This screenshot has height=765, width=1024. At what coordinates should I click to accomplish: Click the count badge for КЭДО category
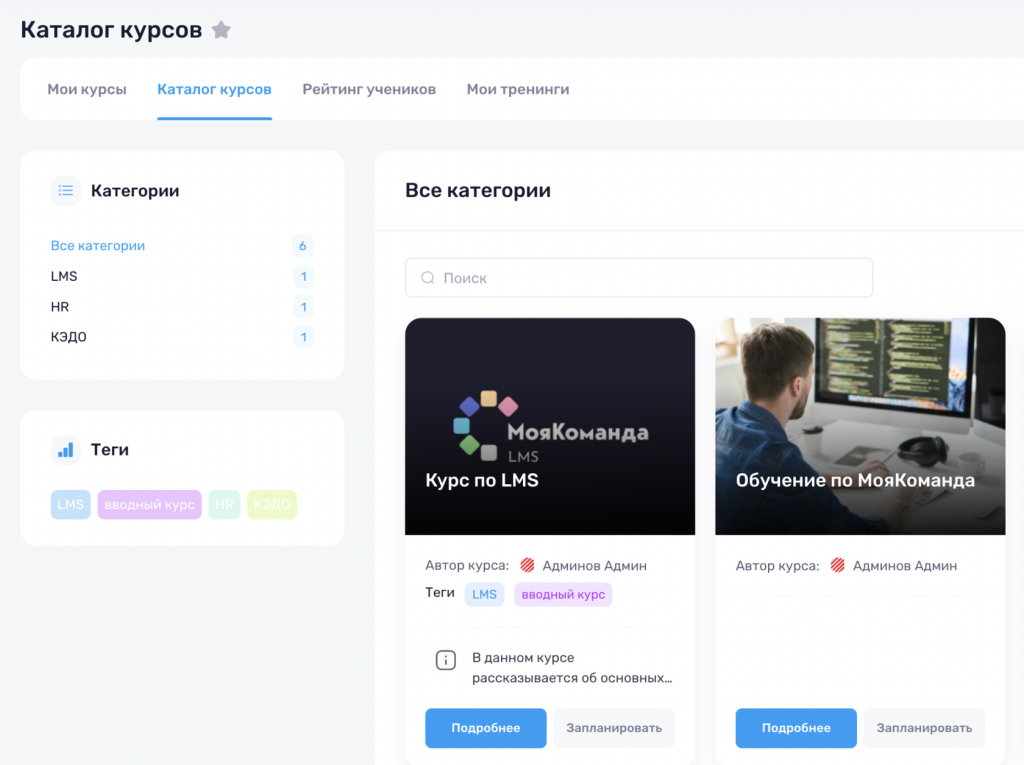(x=304, y=337)
